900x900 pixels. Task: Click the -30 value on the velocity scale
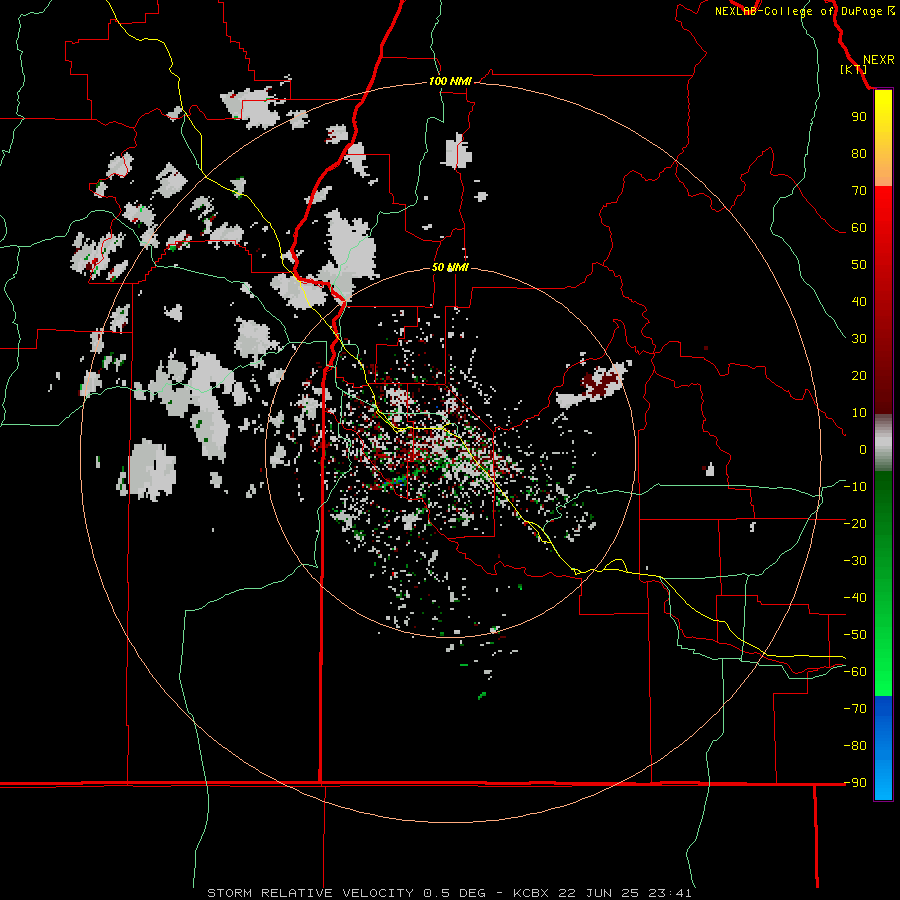[855, 561]
